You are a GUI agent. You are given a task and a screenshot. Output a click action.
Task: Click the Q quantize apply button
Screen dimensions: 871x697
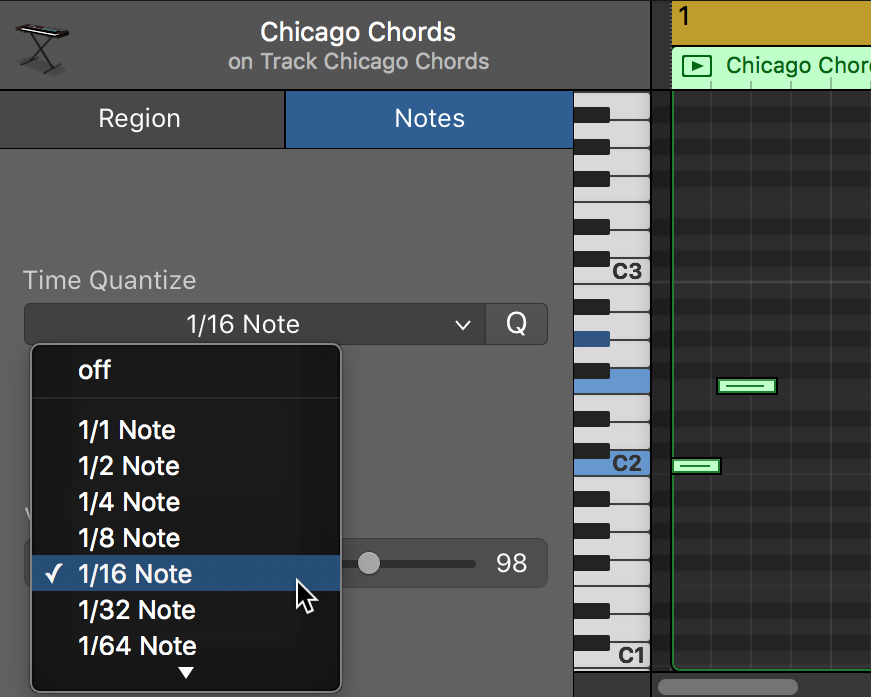516,324
